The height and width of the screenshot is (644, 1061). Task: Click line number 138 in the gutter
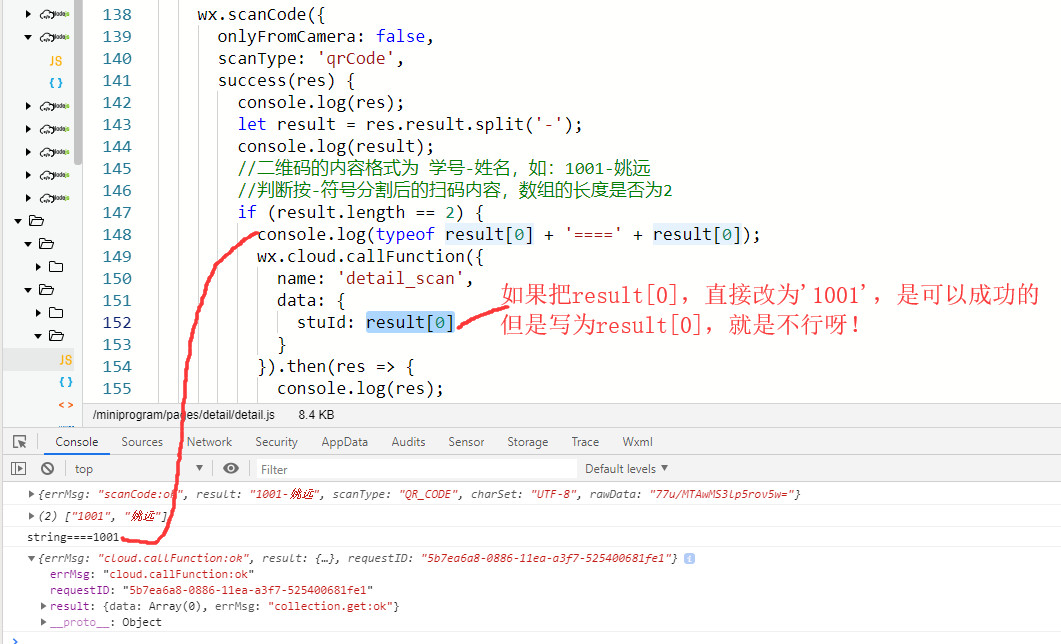tap(117, 15)
